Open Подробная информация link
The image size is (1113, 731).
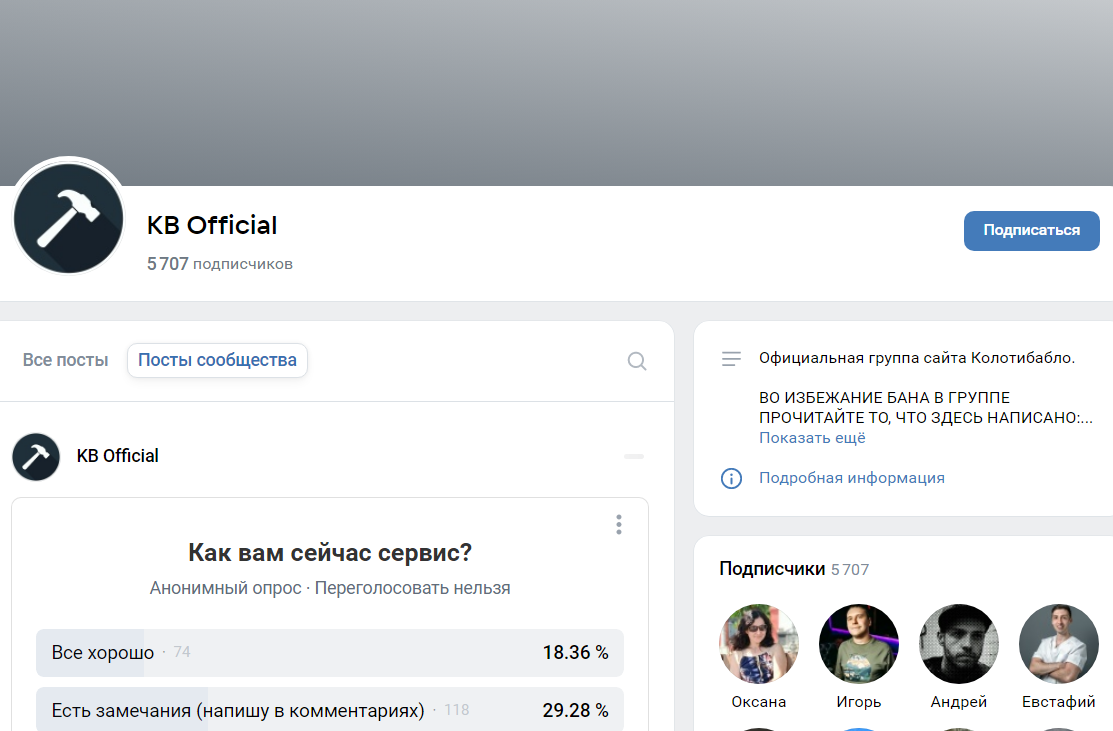pyautogui.click(x=852, y=478)
